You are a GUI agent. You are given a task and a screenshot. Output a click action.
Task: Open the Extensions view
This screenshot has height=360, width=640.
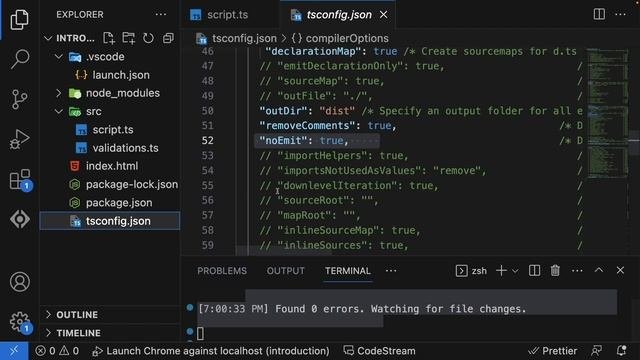[x=20, y=180]
